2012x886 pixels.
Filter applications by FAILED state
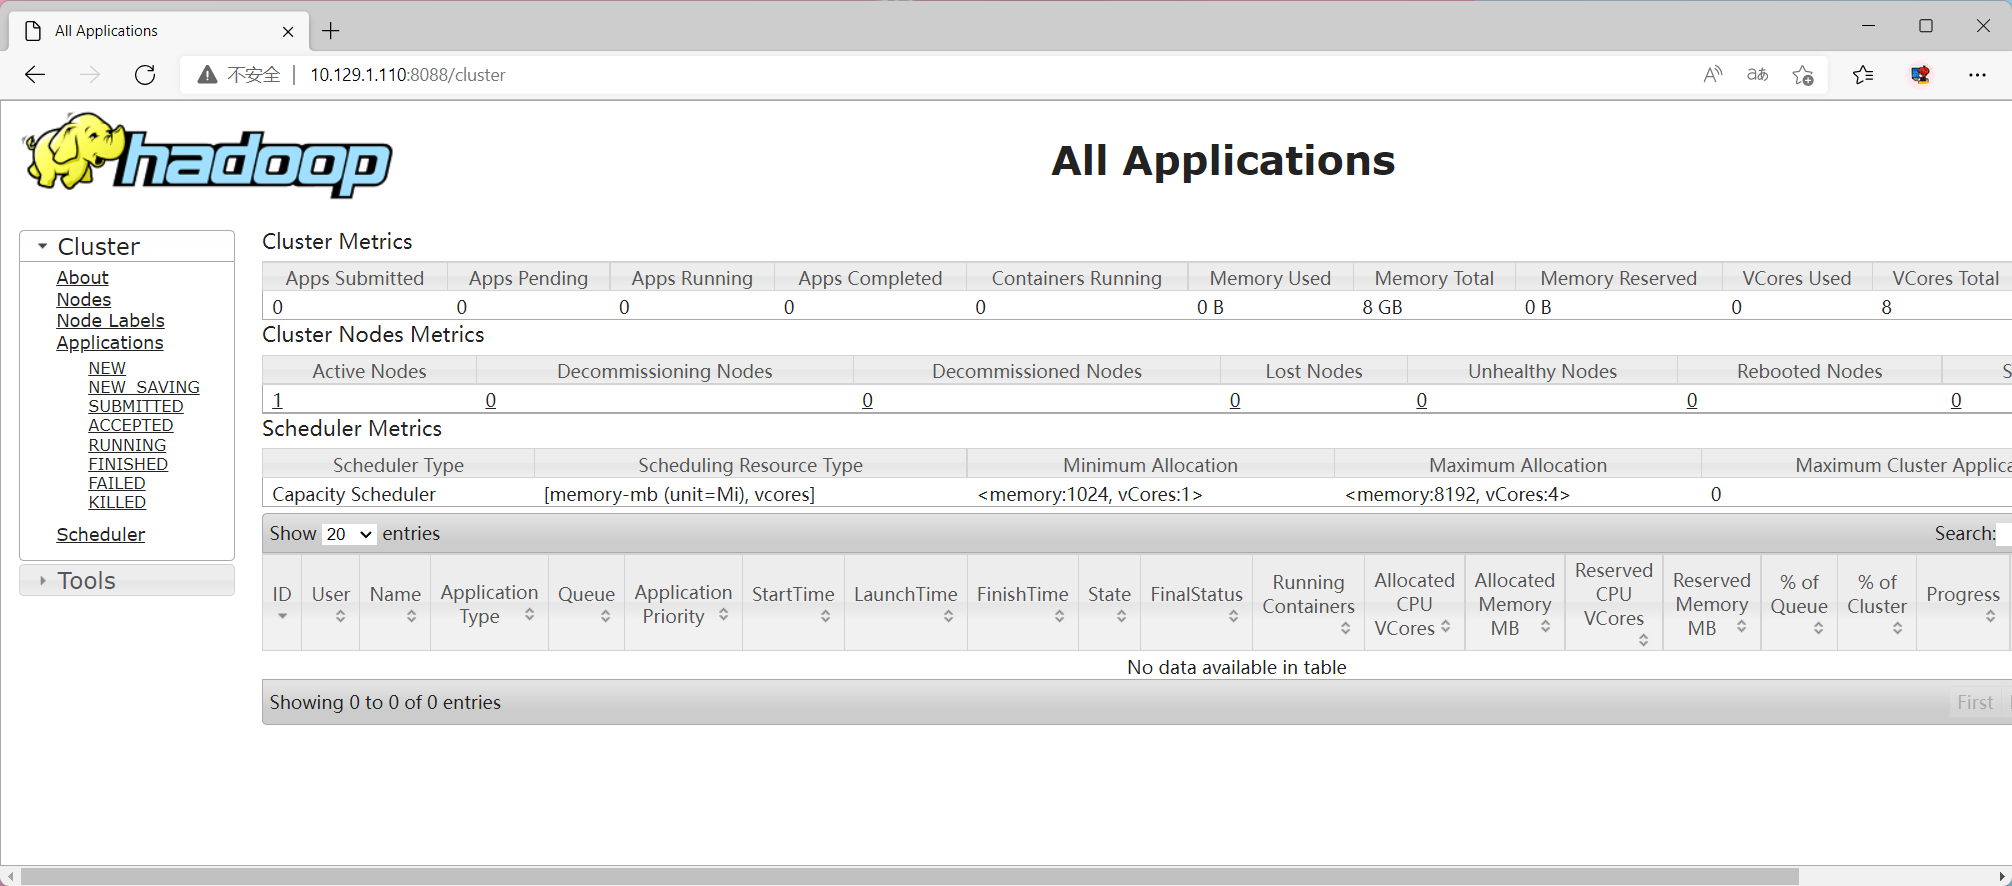(x=117, y=483)
